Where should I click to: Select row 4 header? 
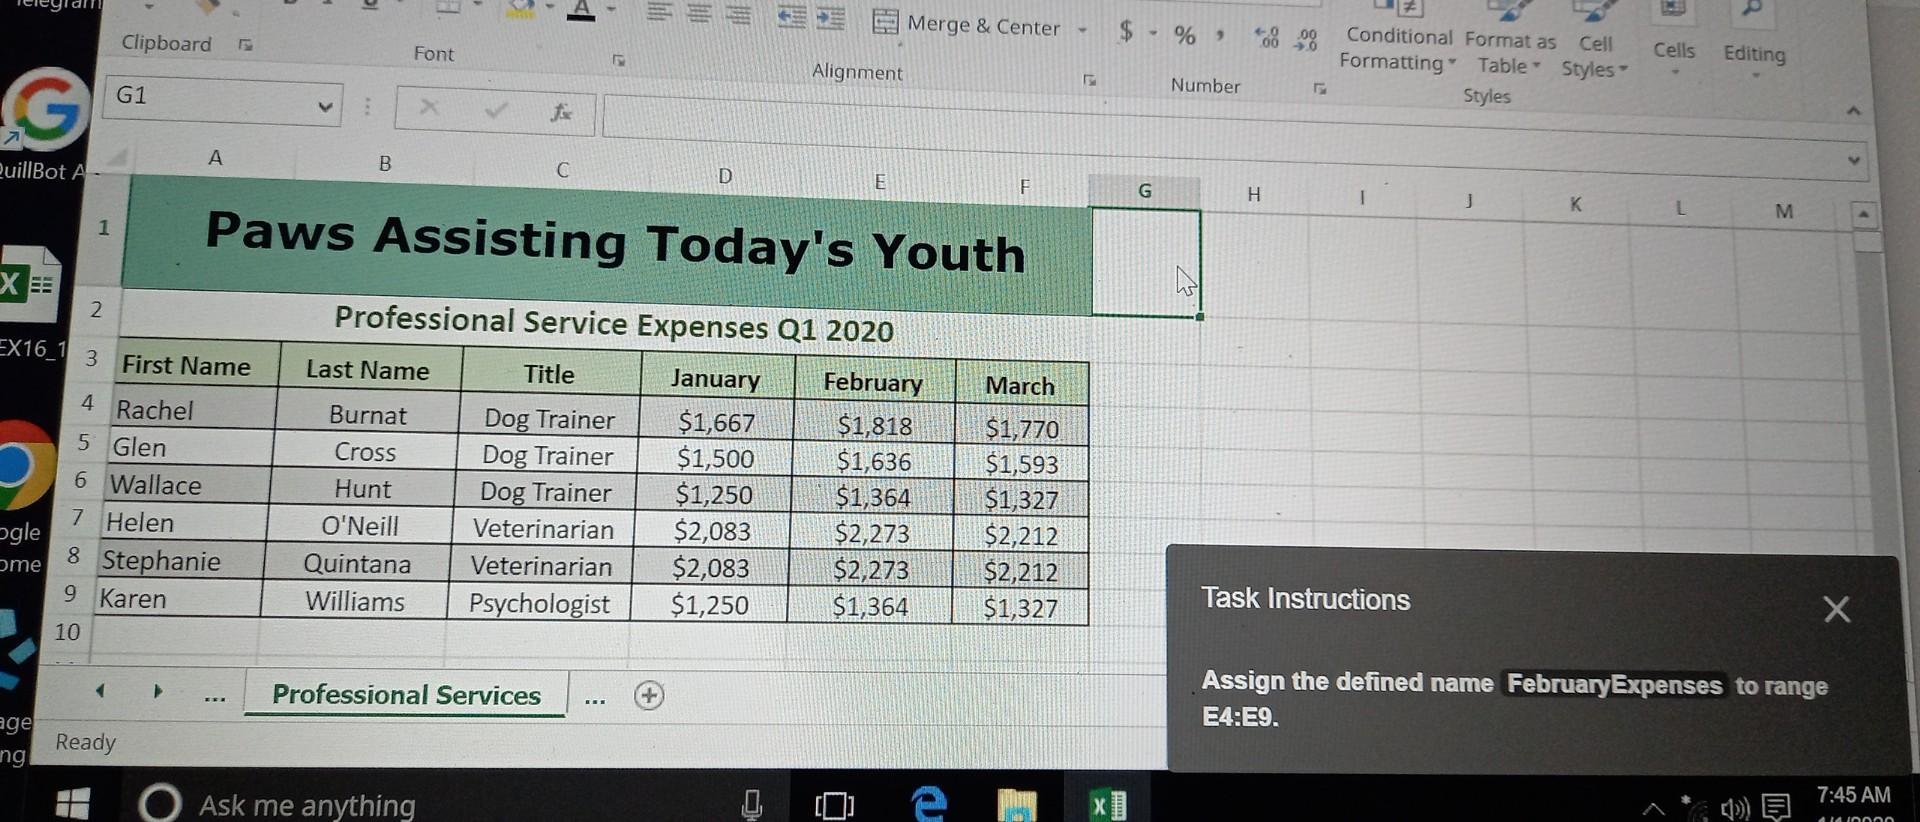pos(88,403)
